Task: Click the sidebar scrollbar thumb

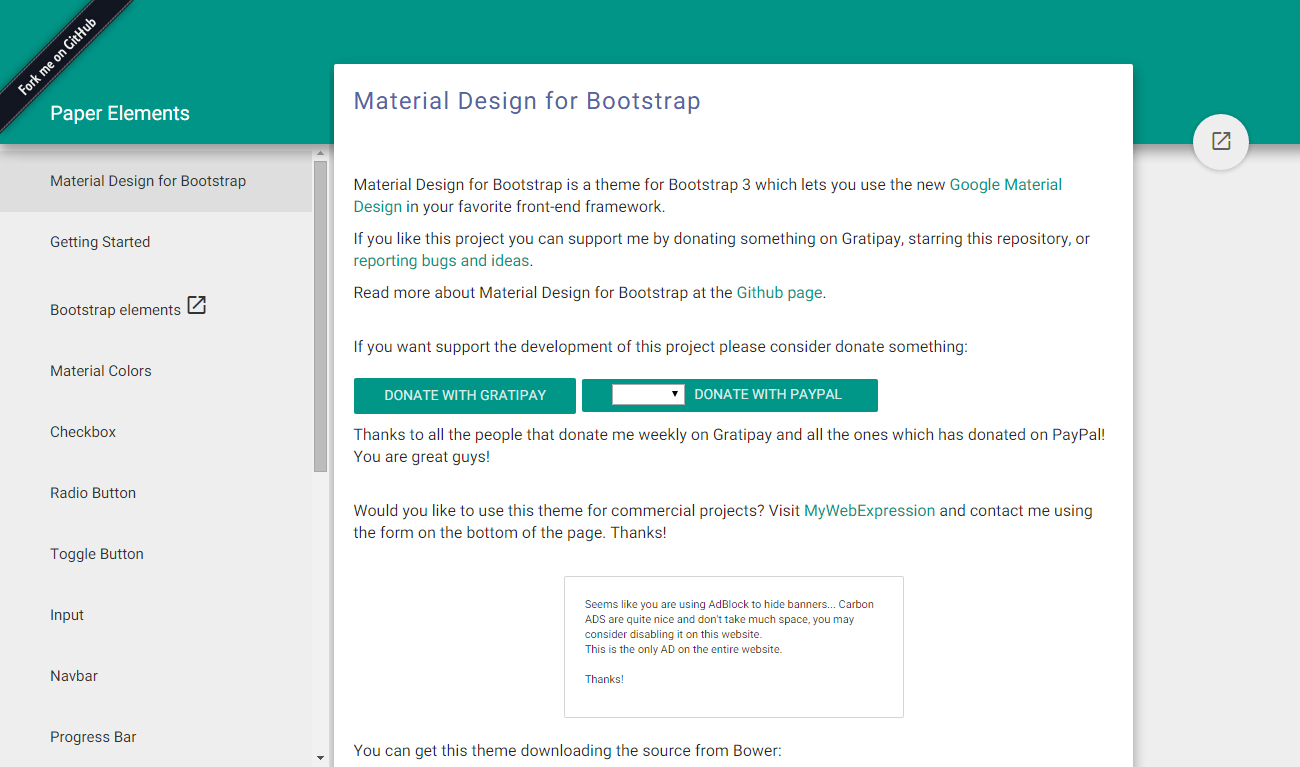Action: [x=320, y=316]
